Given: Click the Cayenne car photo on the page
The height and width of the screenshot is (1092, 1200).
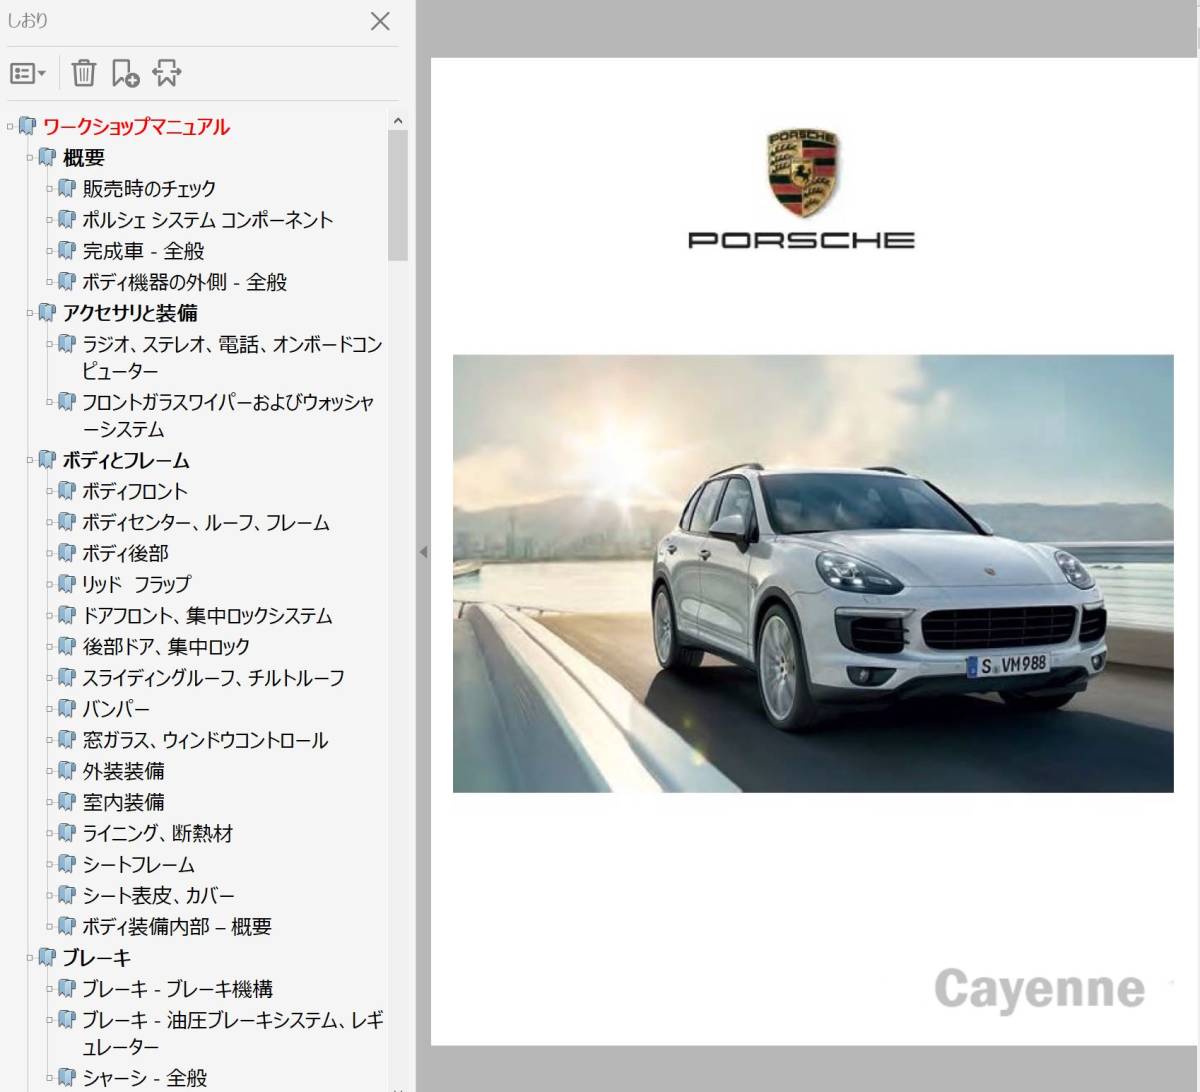Looking at the screenshot, I should [813, 573].
